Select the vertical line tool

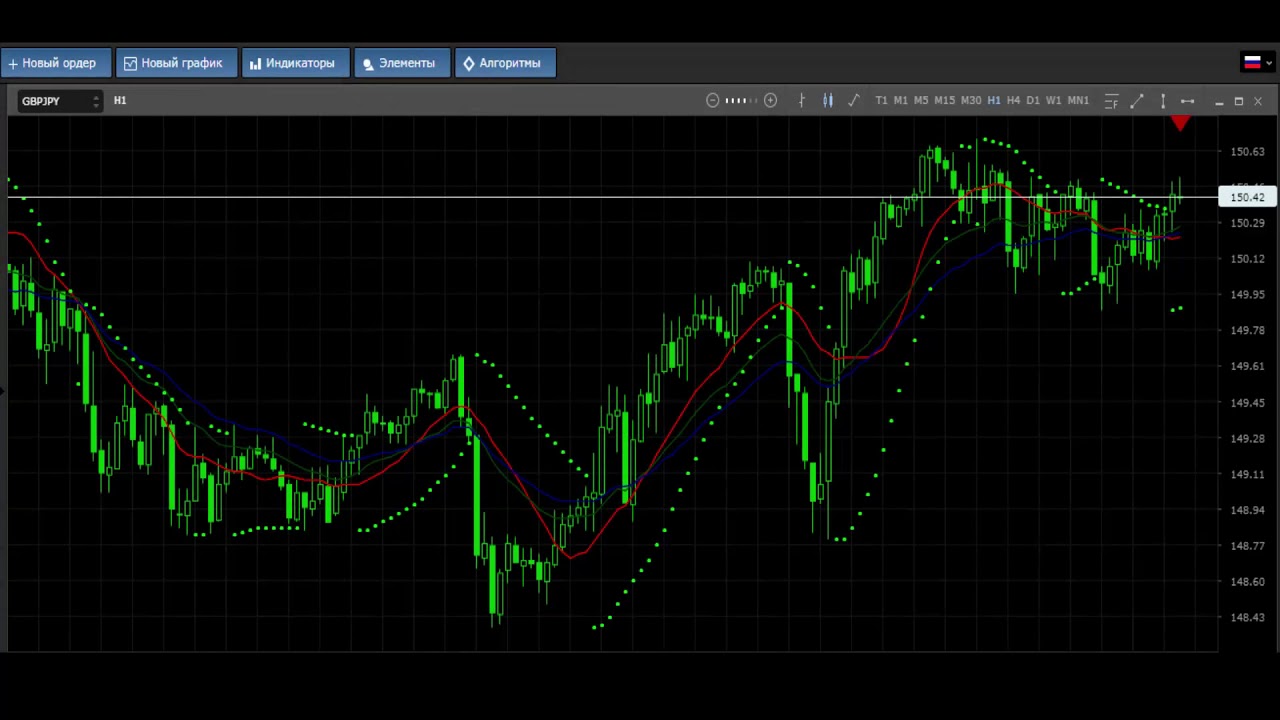coord(1163,101)
